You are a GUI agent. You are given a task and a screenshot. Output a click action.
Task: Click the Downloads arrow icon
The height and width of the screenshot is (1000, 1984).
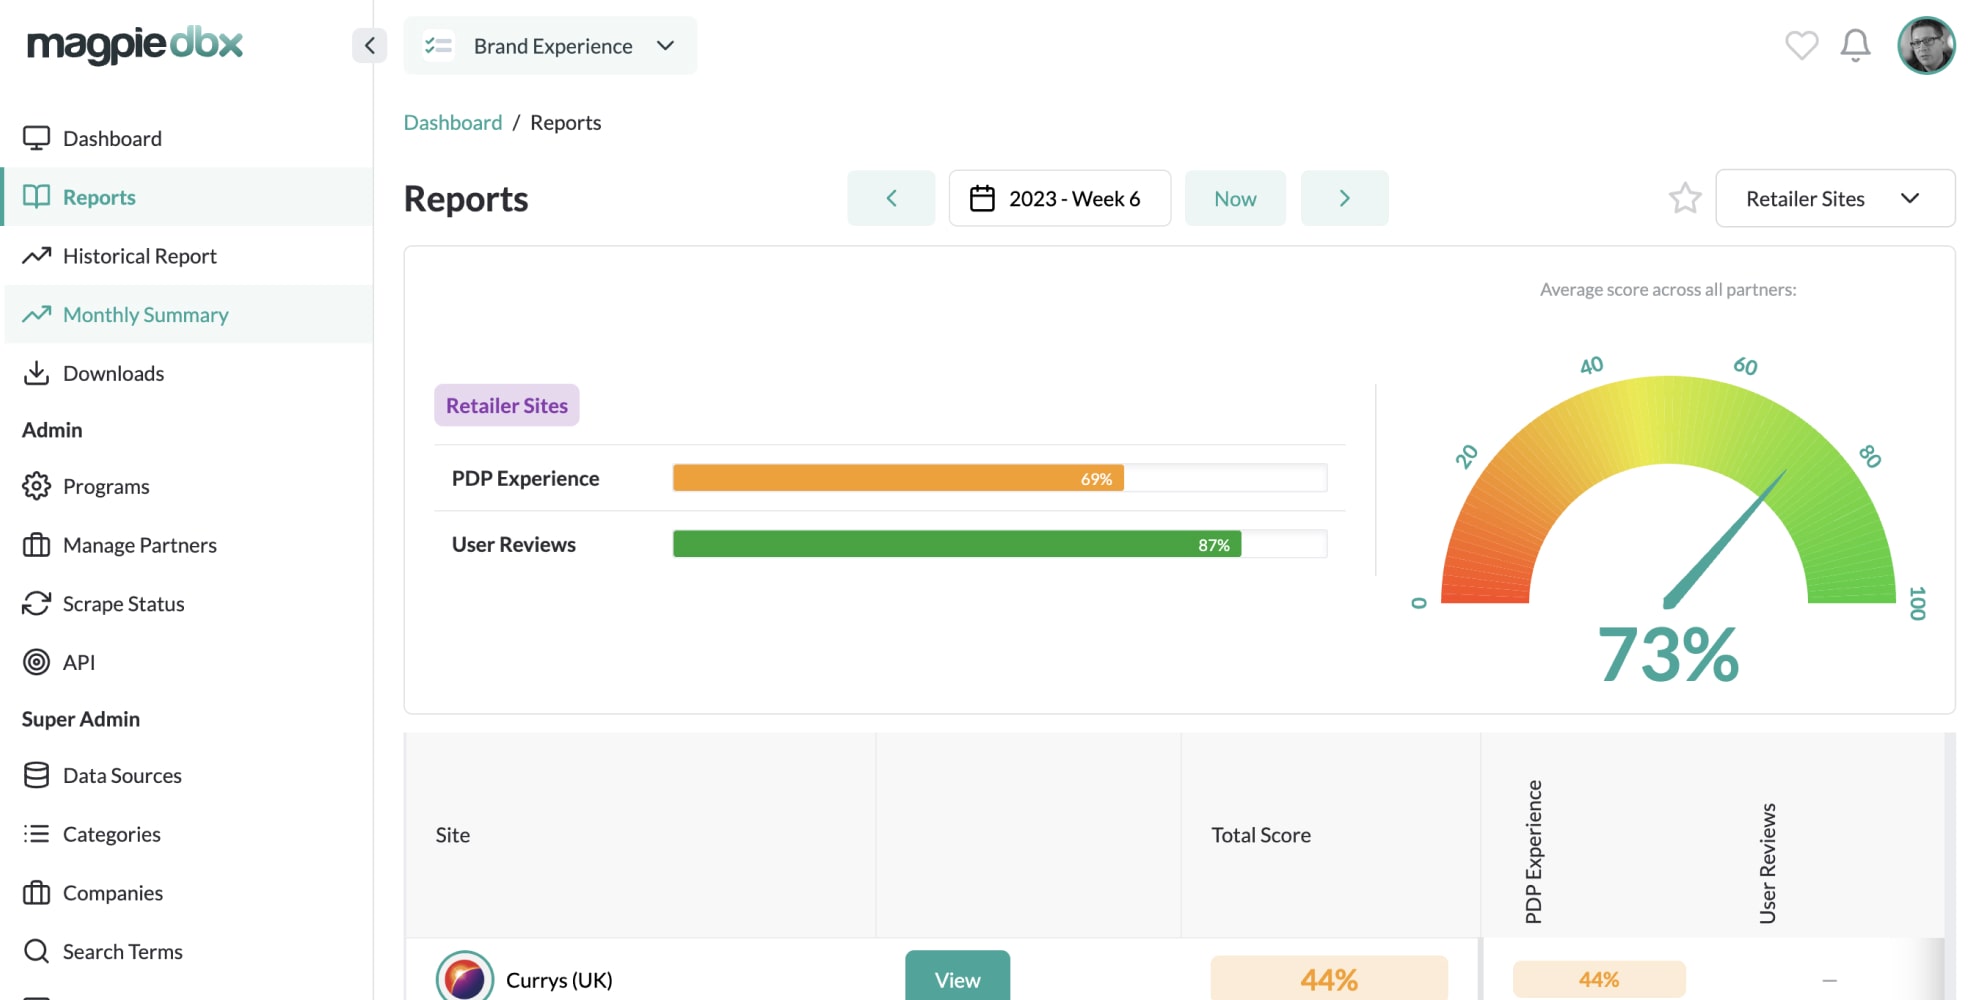point(36,373)
